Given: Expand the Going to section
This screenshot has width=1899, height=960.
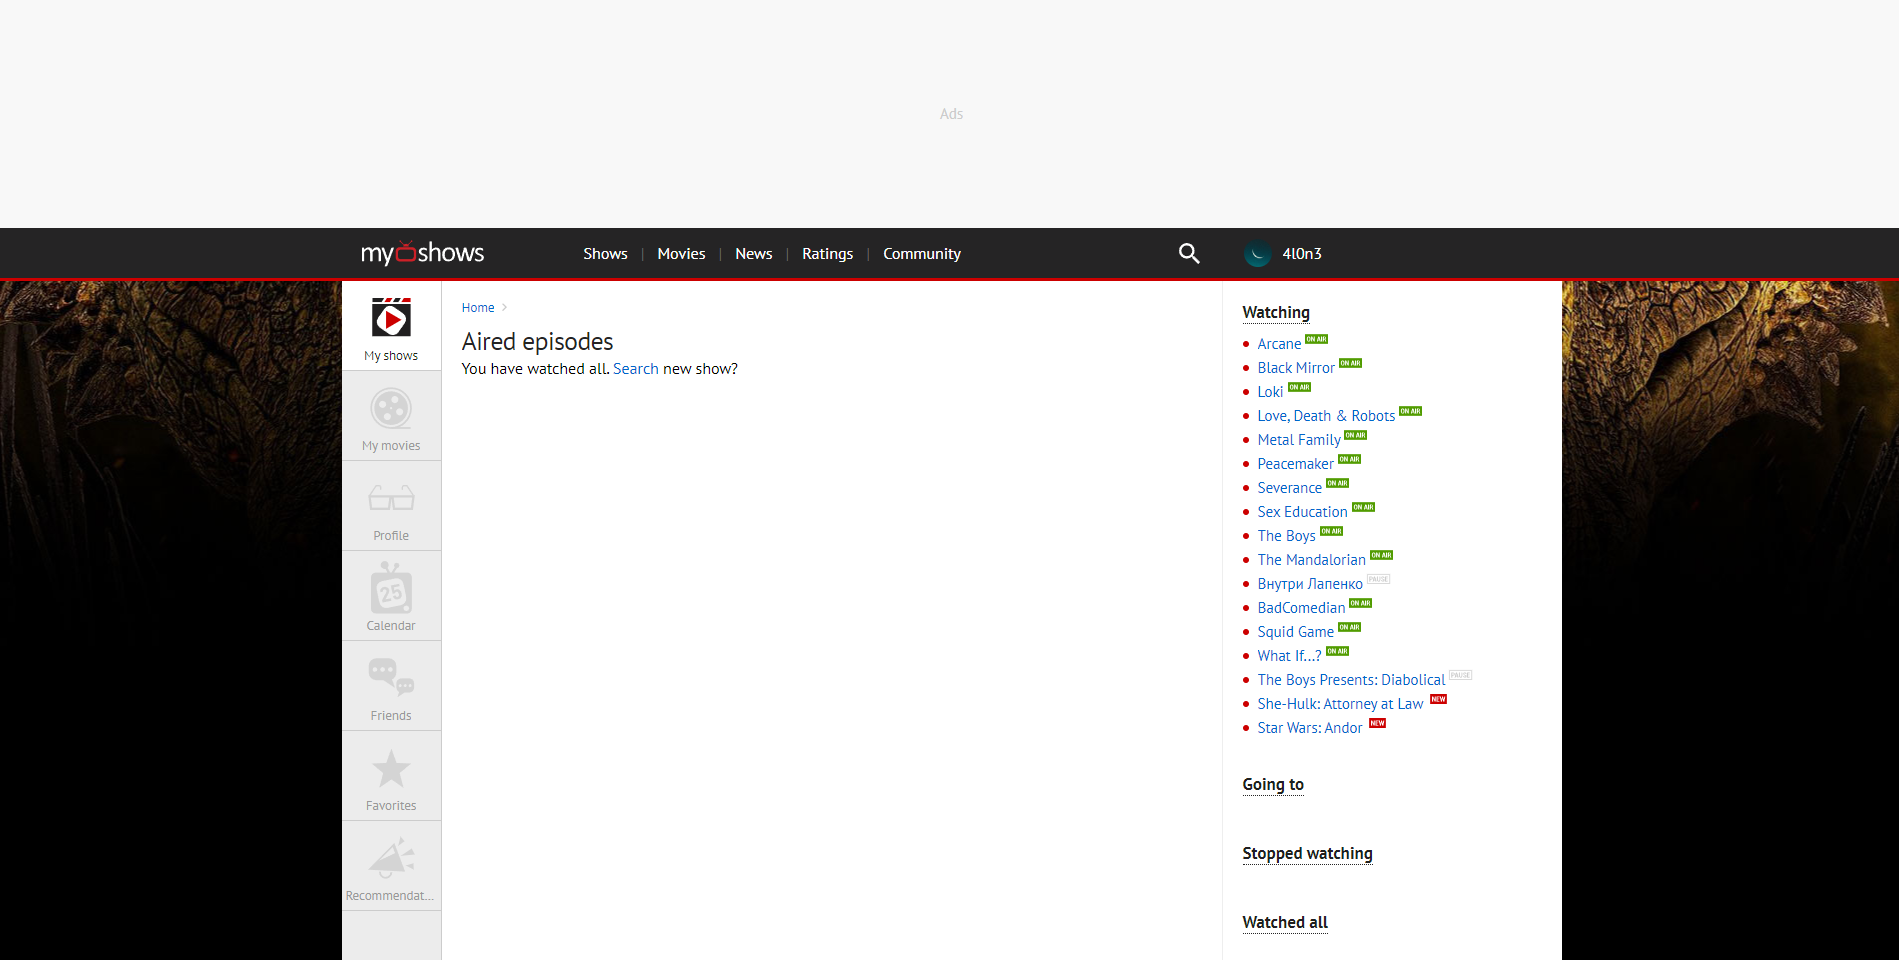Looking at the screenshot, I should pos(1272,785).
